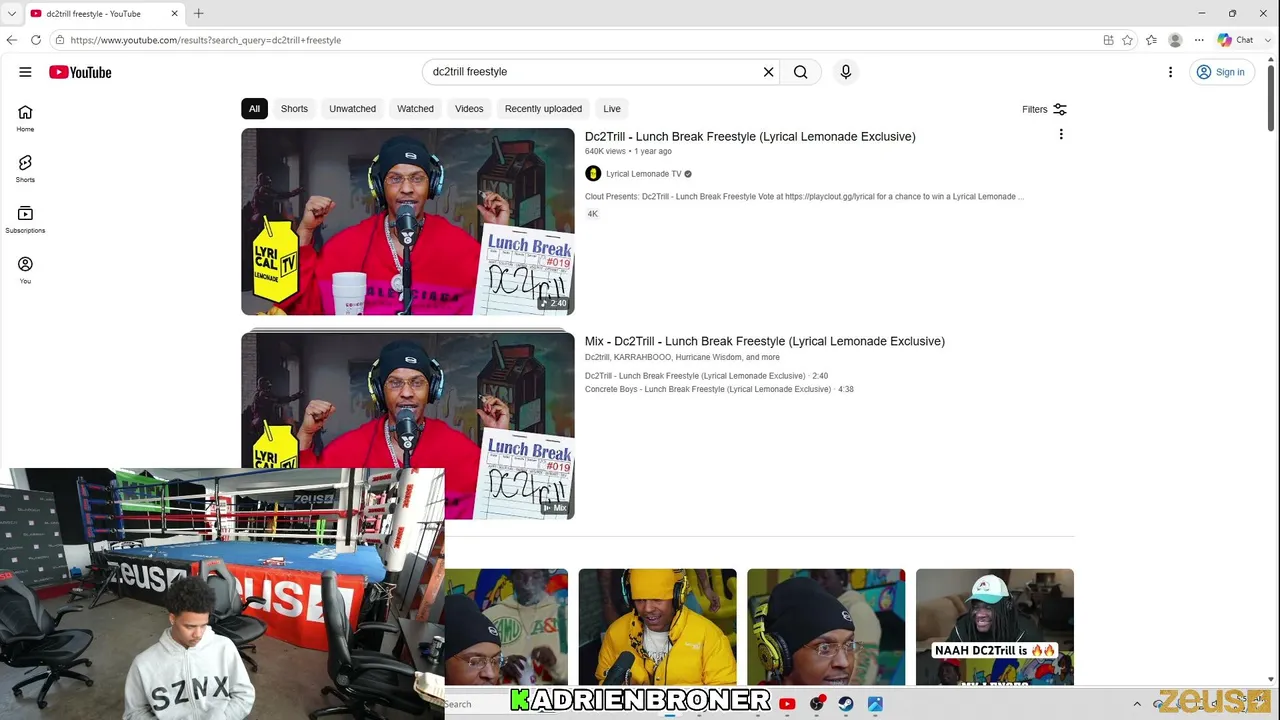
Task: Open Subscriptions in the sidebar
Action: click(x=25, y=219)
